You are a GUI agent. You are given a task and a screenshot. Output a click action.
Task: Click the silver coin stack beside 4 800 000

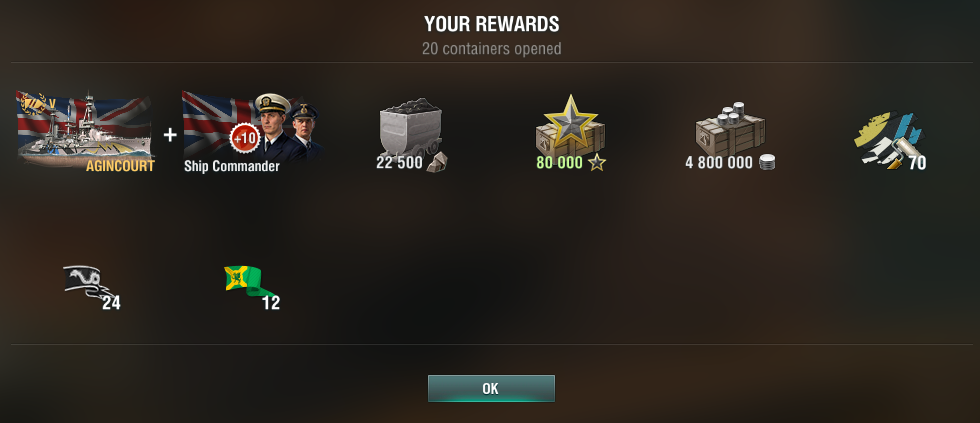pos(767,163)
